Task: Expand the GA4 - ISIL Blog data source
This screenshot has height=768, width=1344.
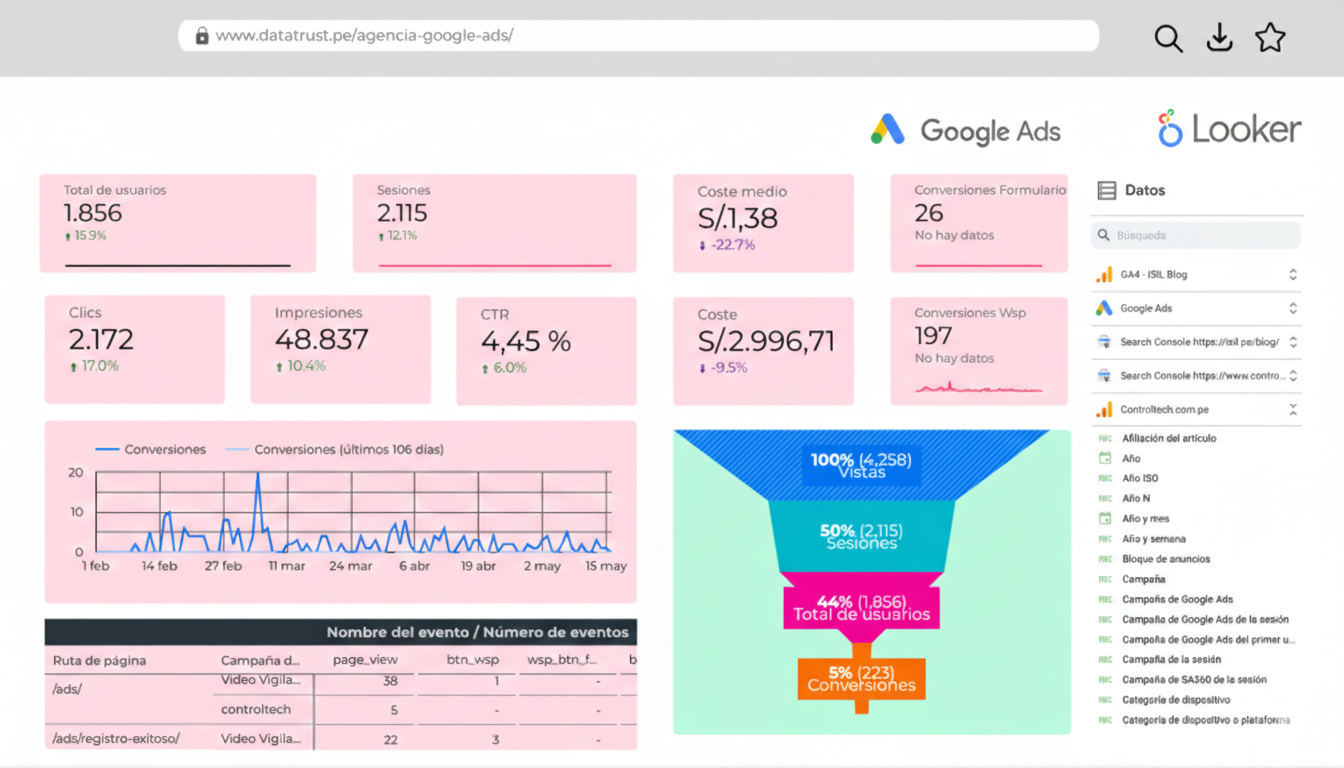Action: 1293,275
